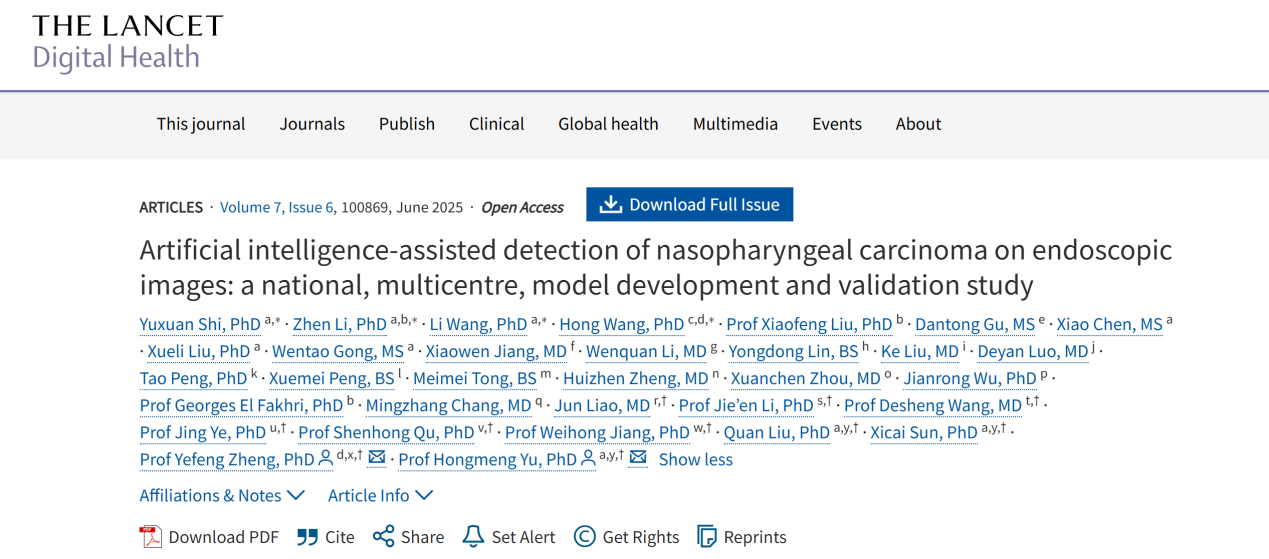Open the Multimedia menu item
Image resolution: width=1269 pixels, height=559 pixels.
[735, 124]
